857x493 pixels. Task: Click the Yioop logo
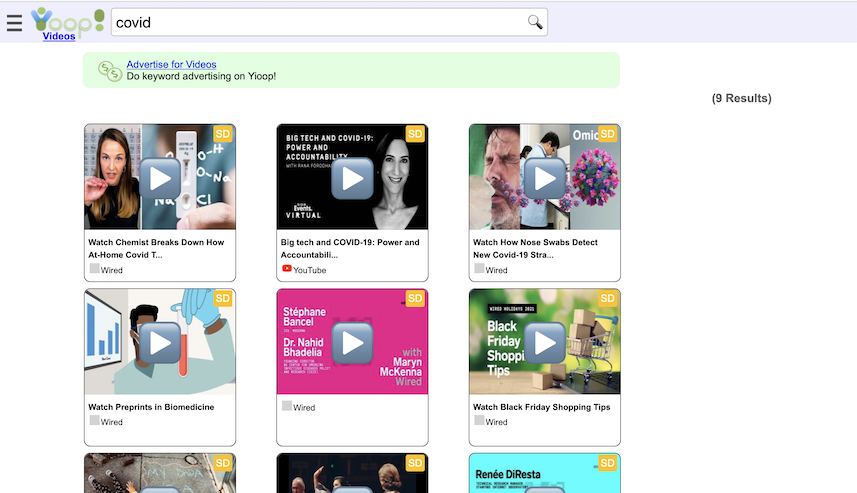(67, 21)
